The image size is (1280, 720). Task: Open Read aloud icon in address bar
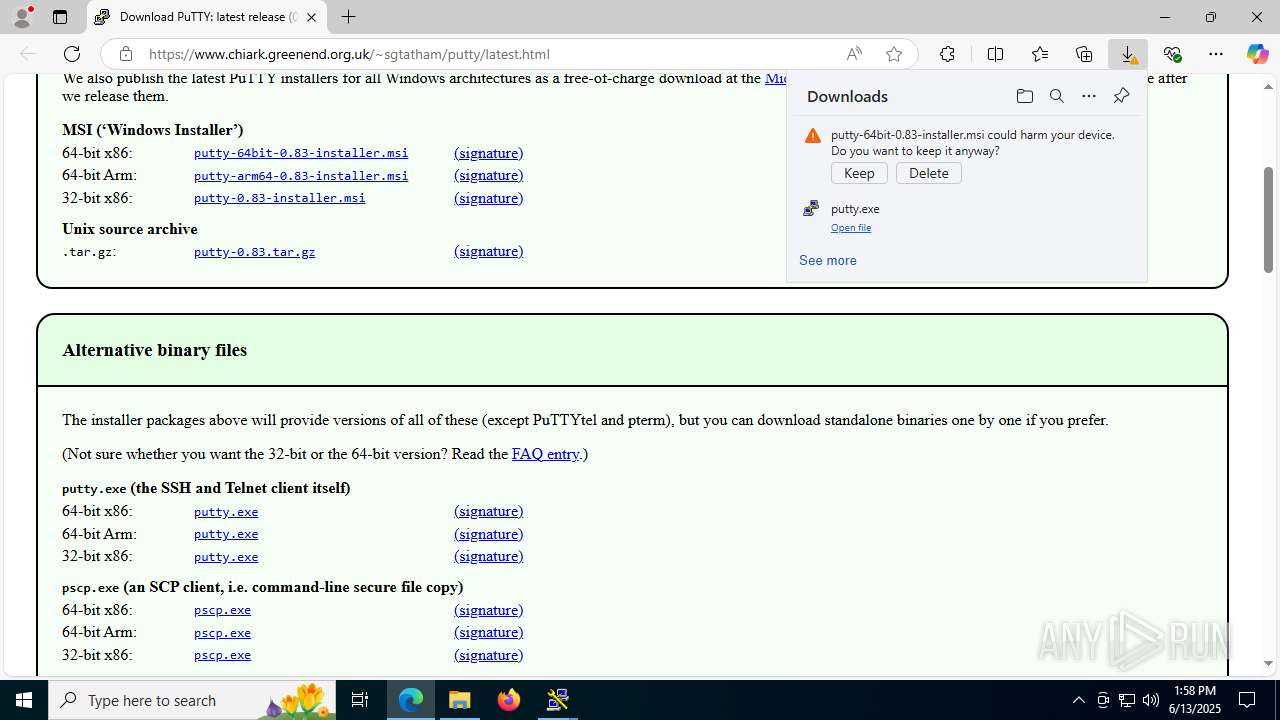854,54
